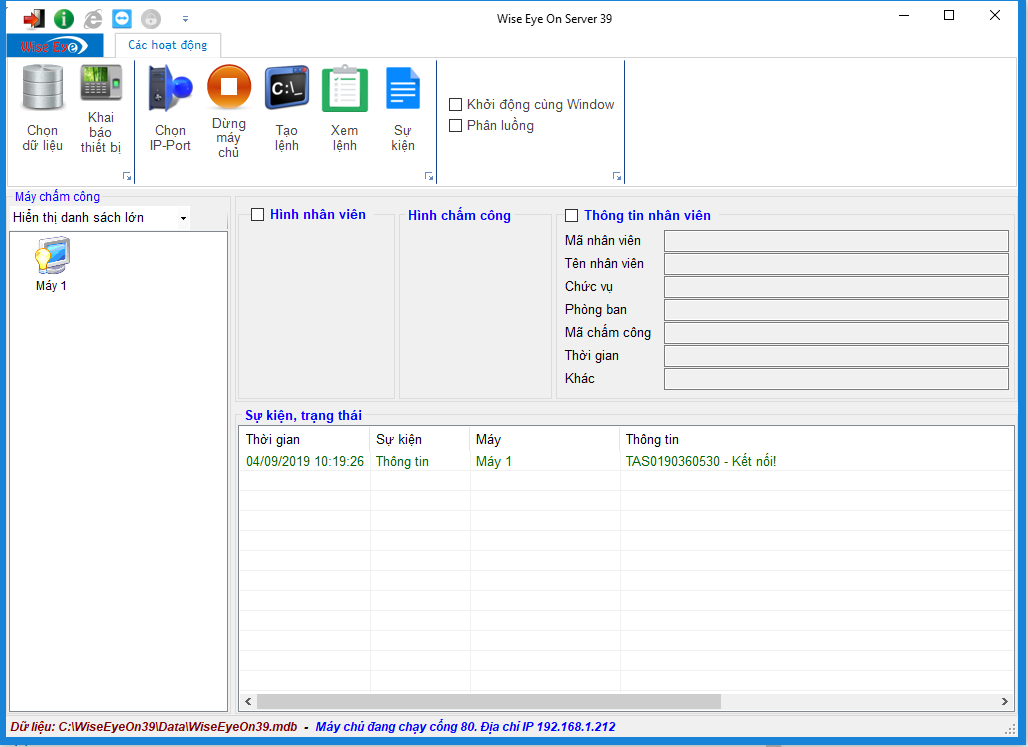Image resolution: width=1028 pixels, height=747 pixels.
Task: Click the Wise Eye application menu
Action: point(54,45)
